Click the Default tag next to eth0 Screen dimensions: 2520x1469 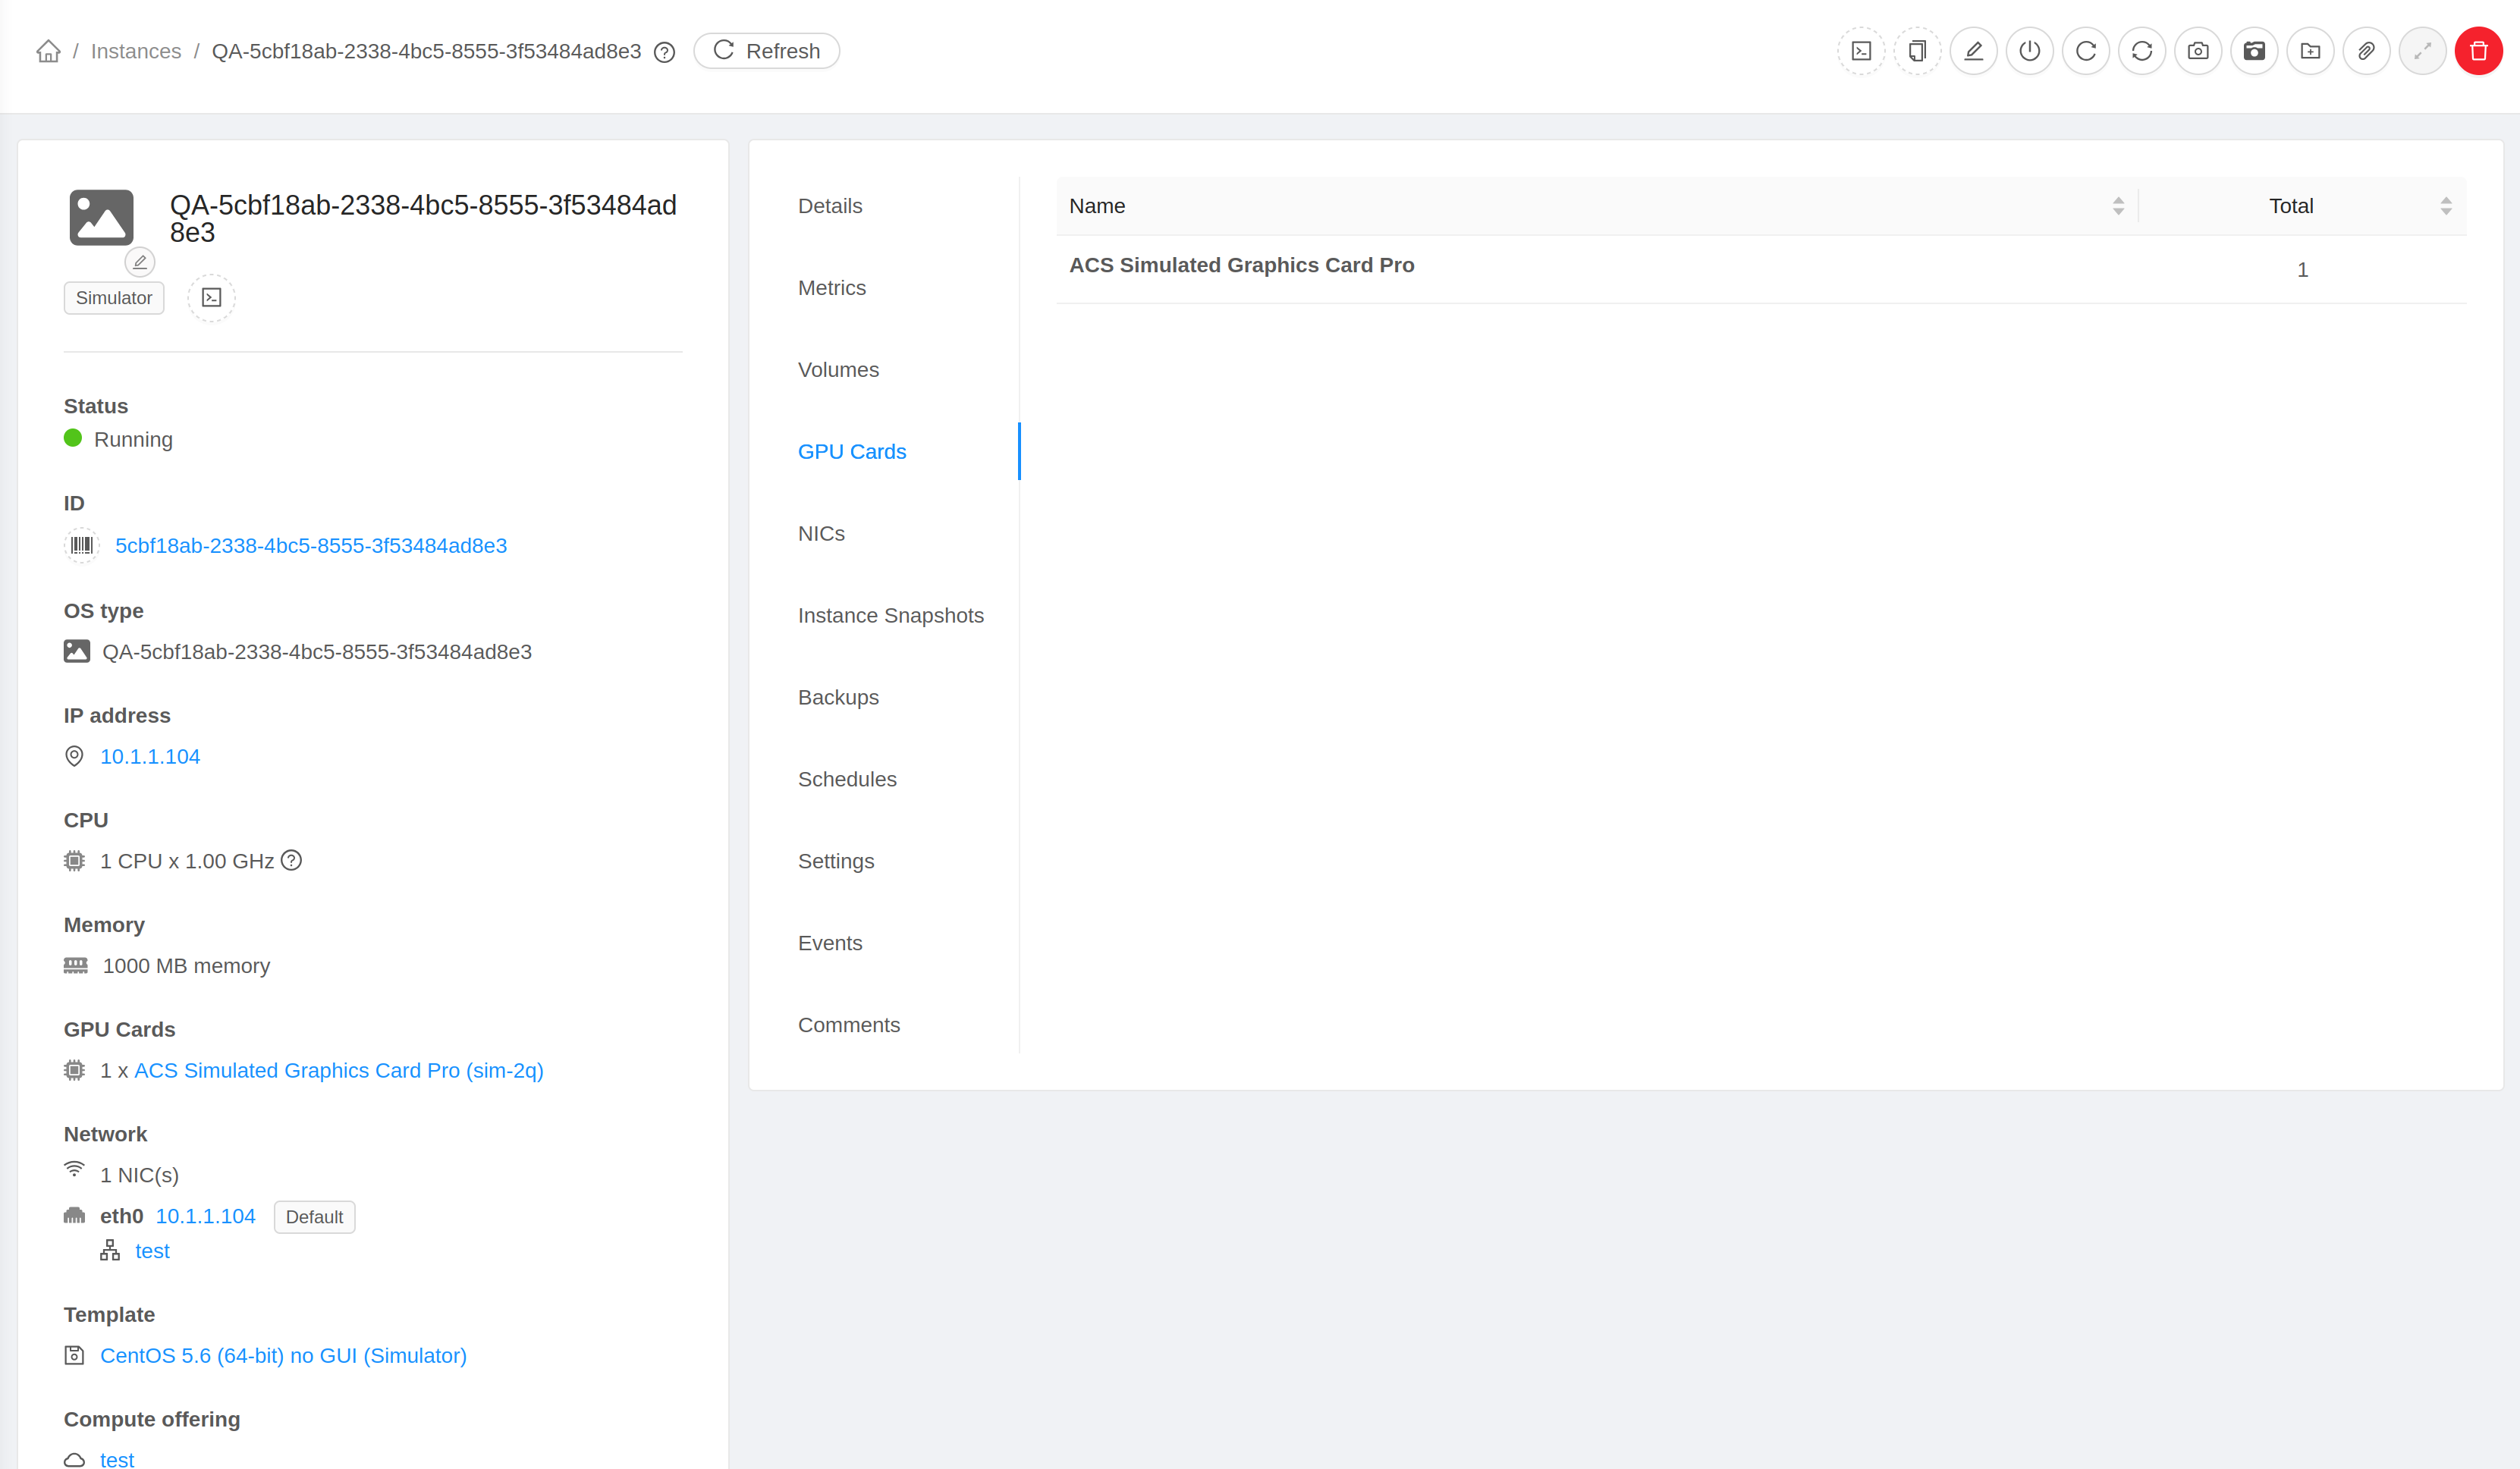click(315, 1217)
